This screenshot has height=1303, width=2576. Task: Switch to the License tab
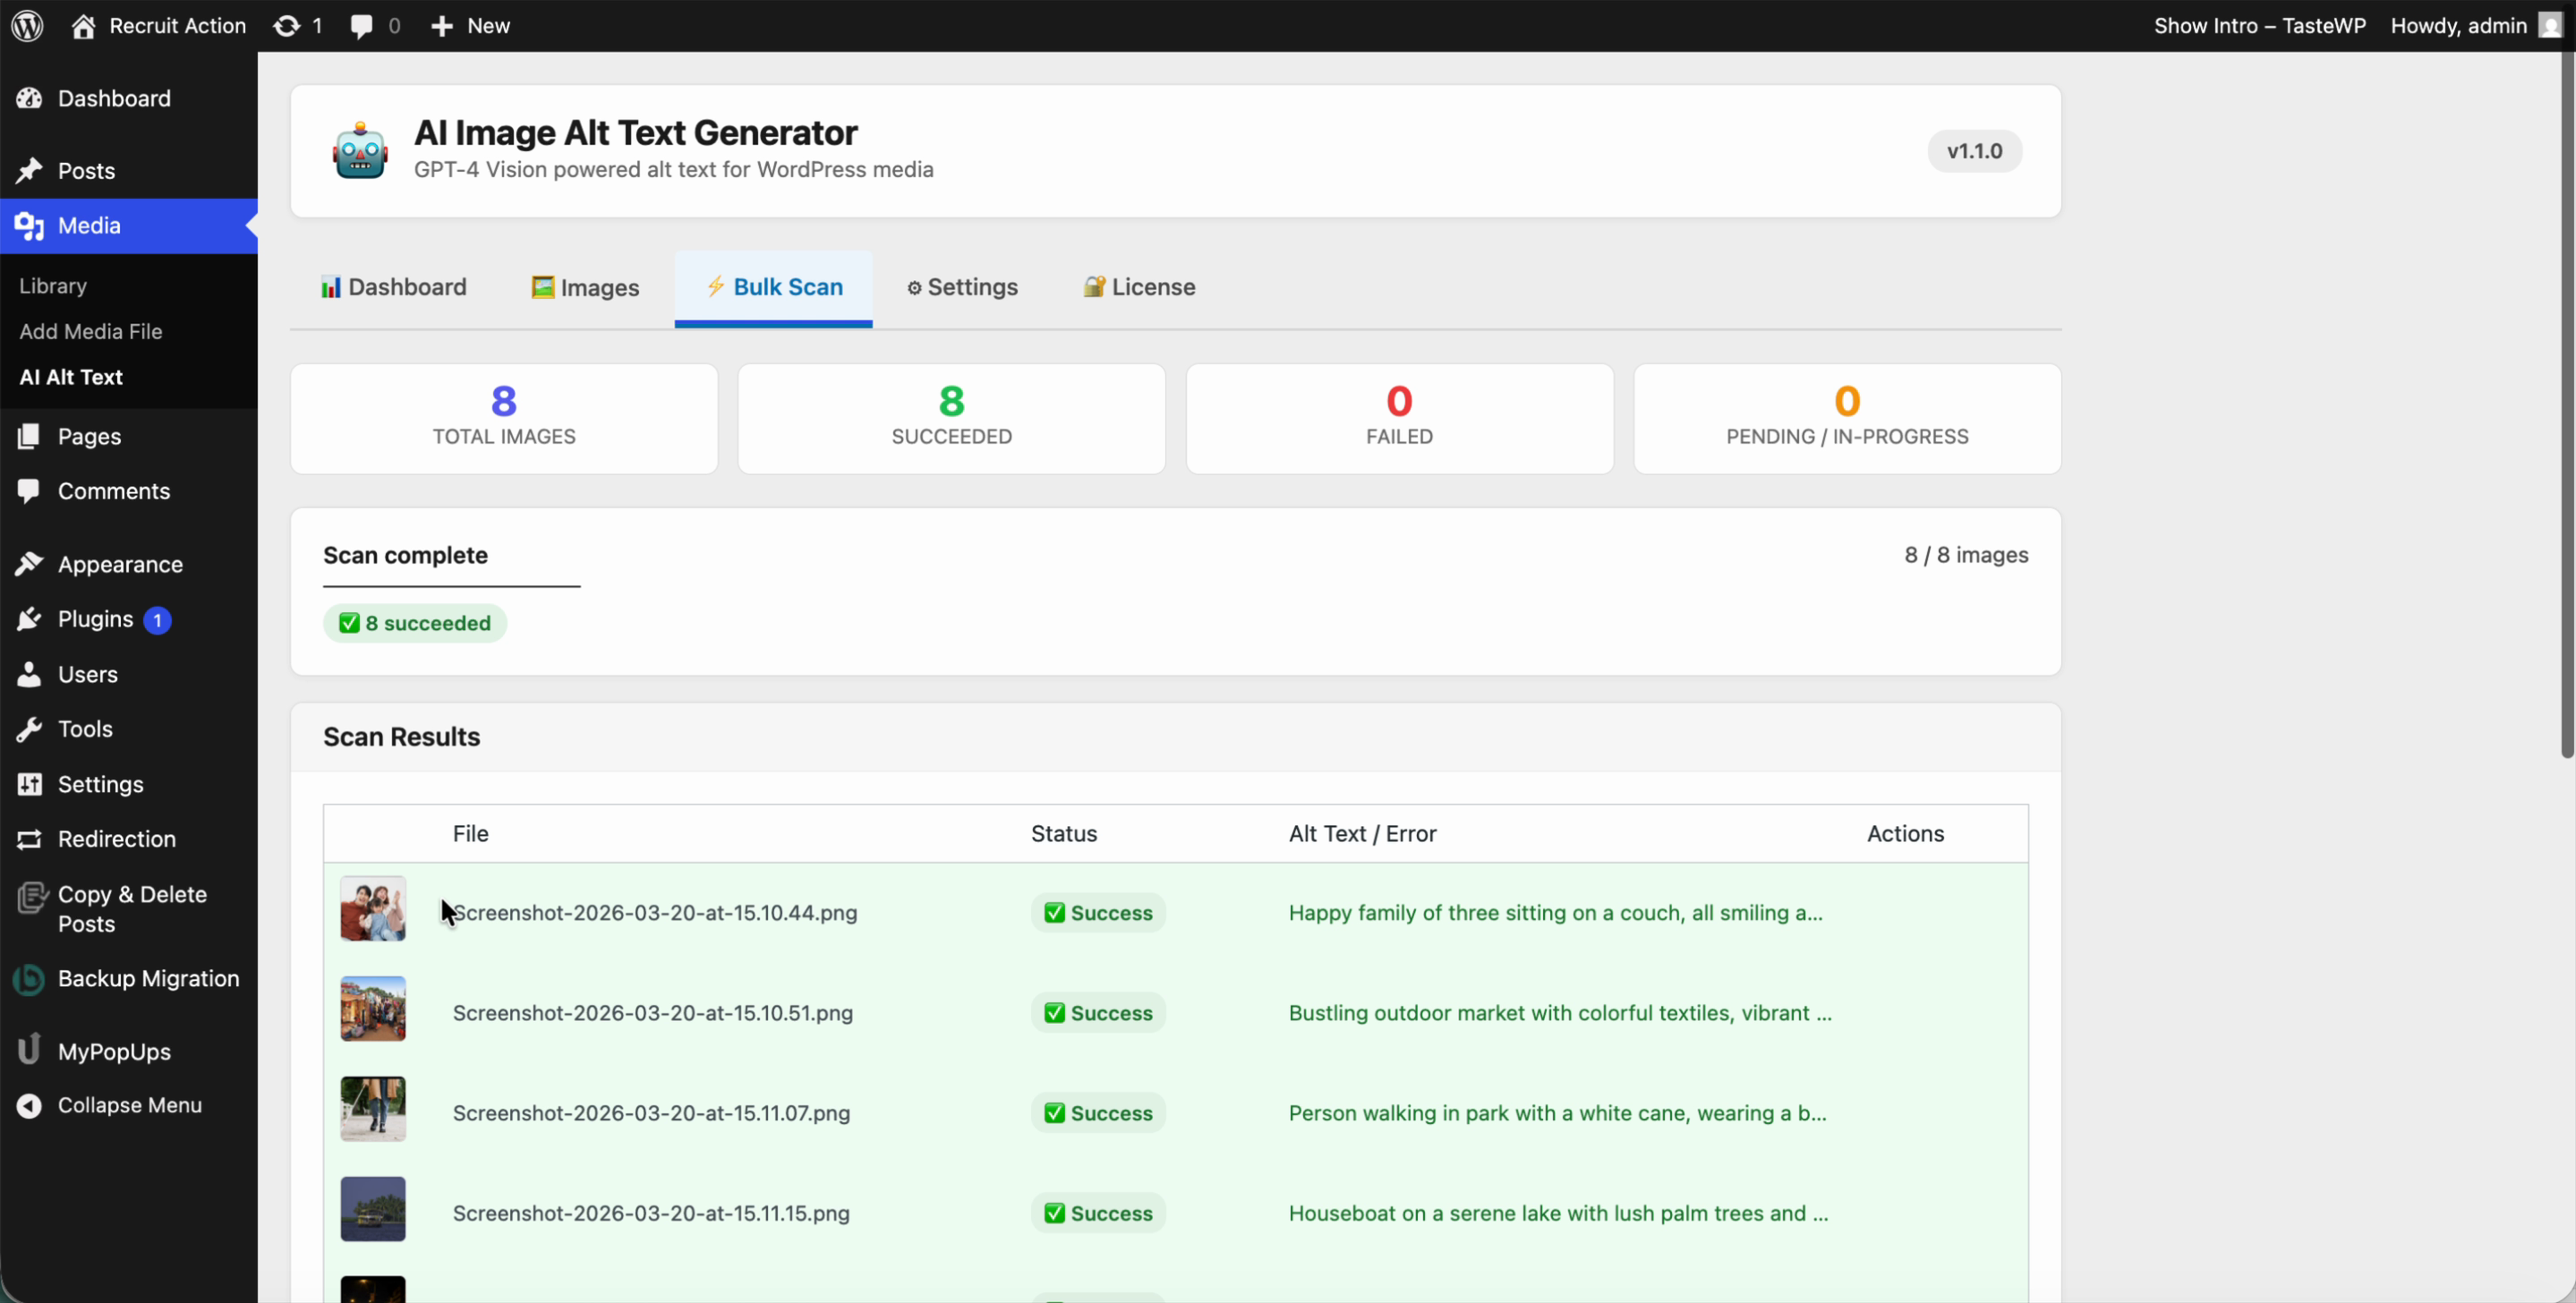1139,288
